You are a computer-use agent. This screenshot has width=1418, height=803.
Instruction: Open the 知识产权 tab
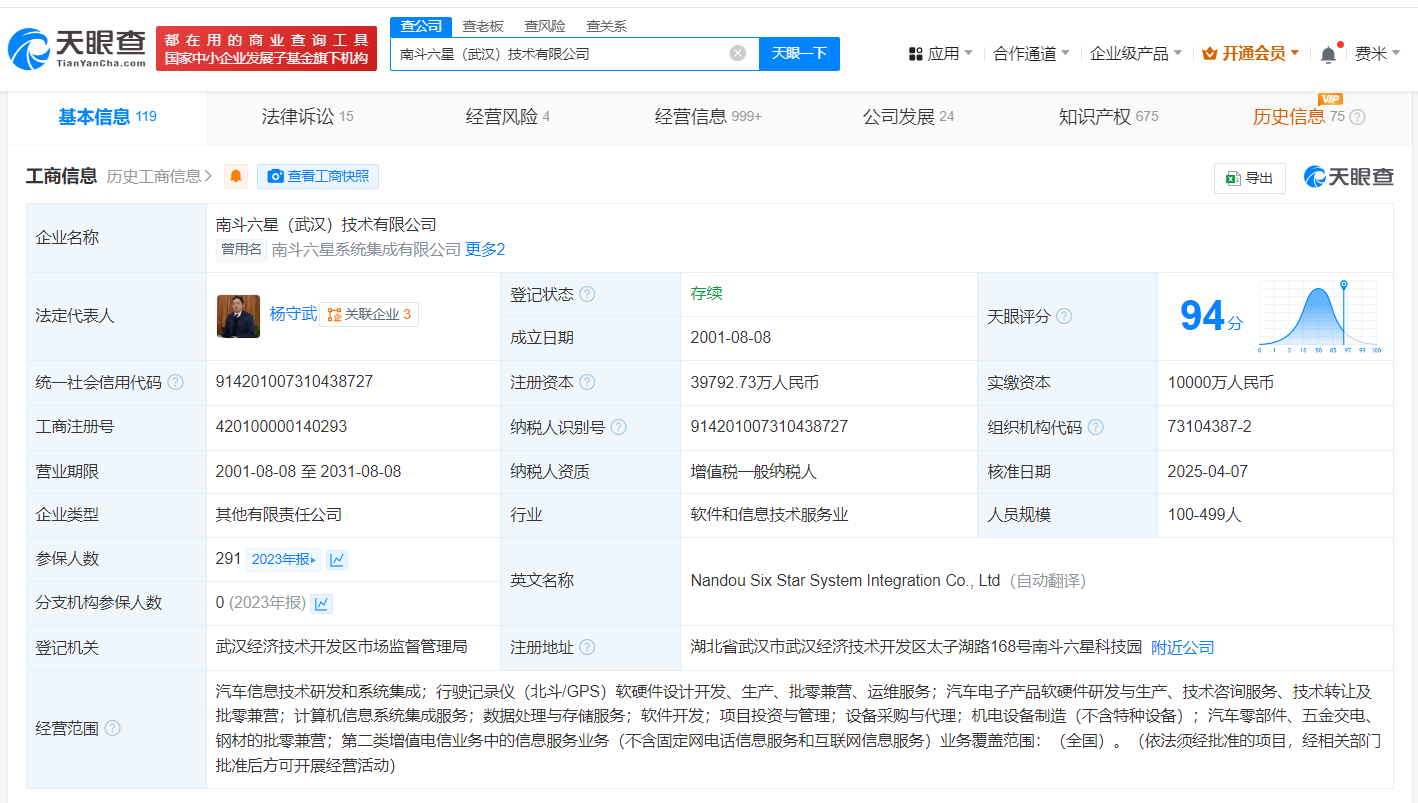click(x=1107, y=117)
